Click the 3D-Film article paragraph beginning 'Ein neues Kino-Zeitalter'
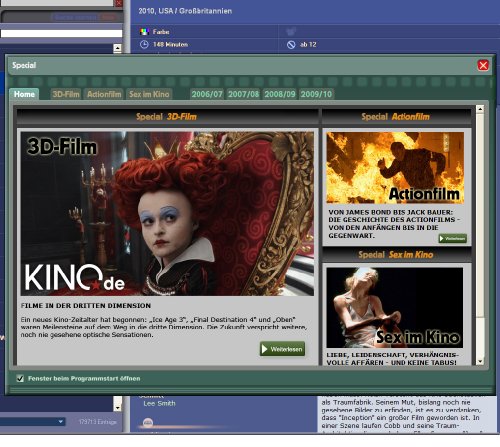This screenshot has height=447, width=500. coord(164,327)
